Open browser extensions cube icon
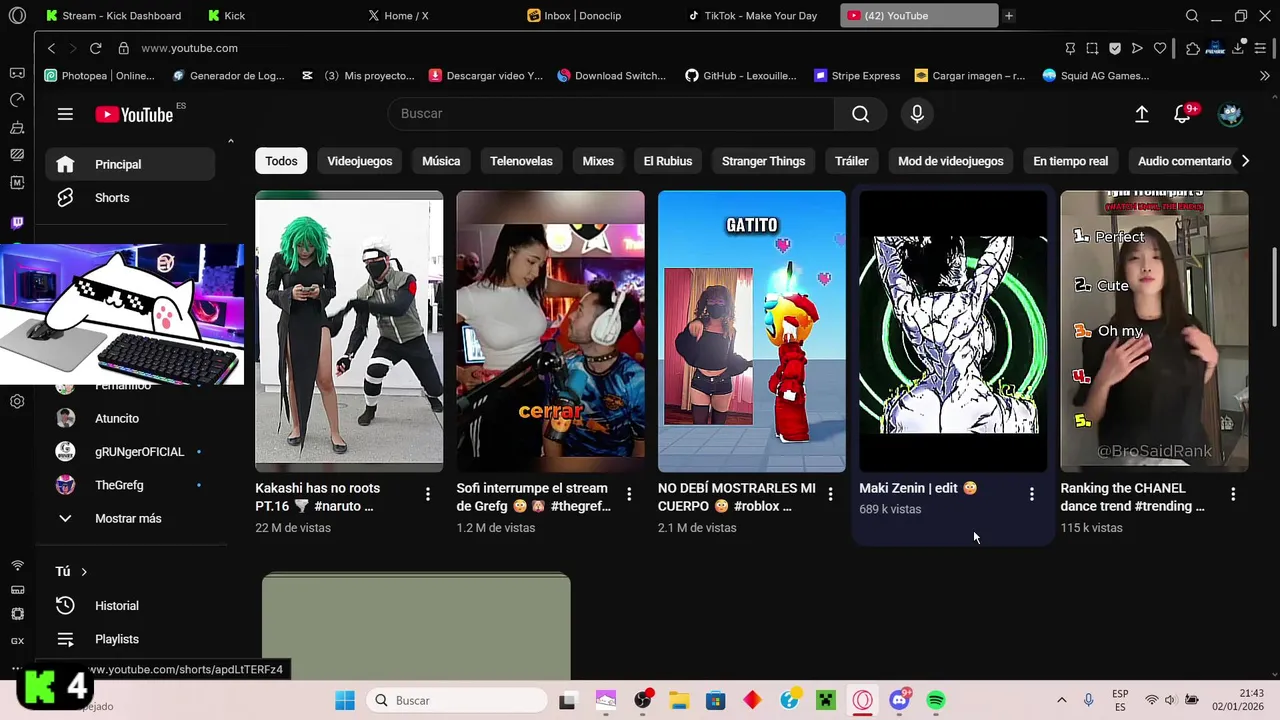Viewport: 1280px width, 720px height. click(1193, 48)
